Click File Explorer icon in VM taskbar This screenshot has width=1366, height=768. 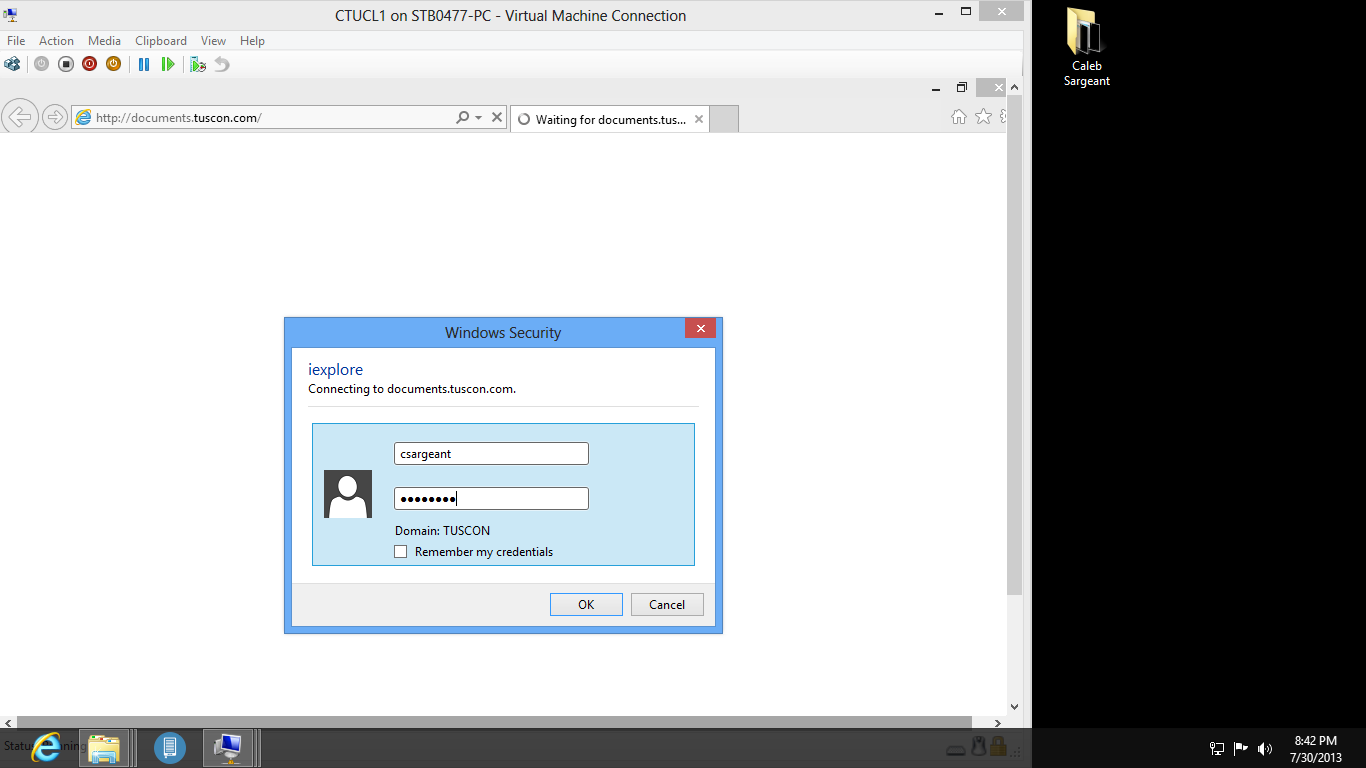click(104, 747)
